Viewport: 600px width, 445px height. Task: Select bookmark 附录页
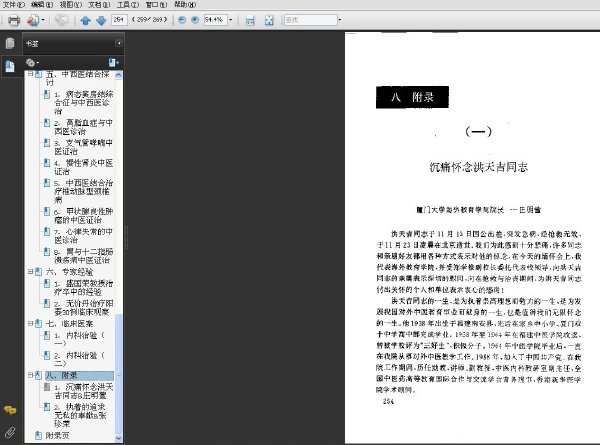(57, 435)
